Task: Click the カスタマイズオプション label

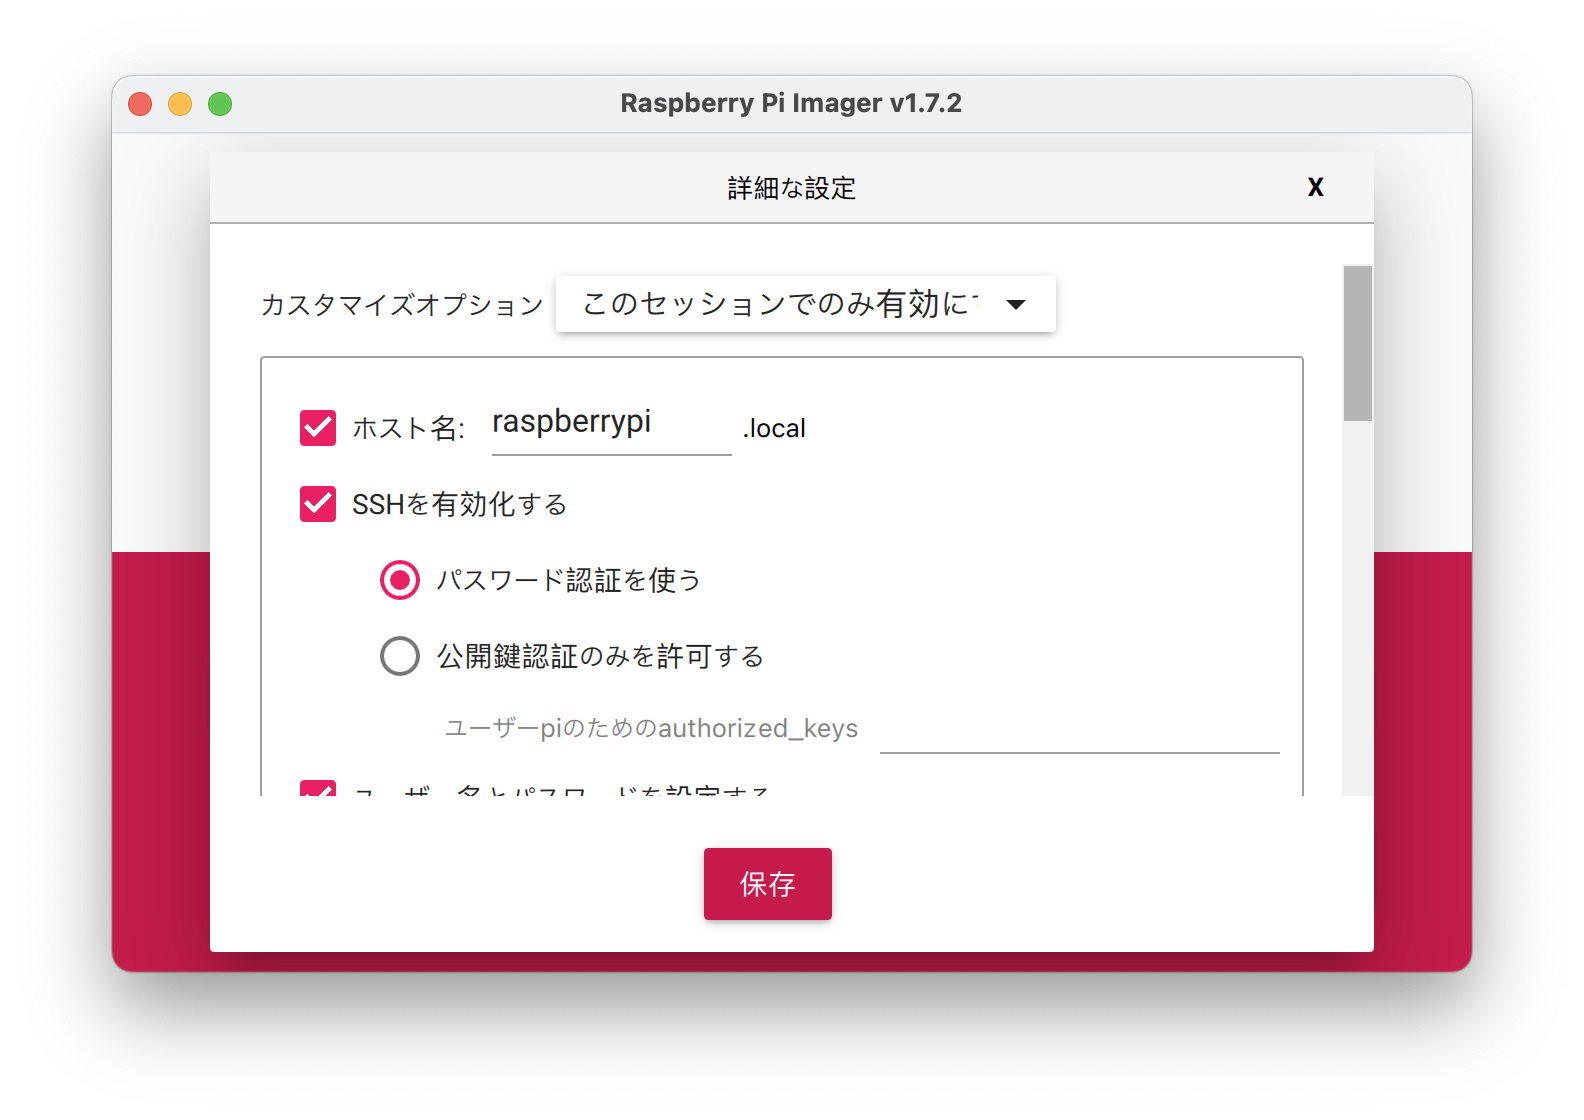Action: (402, 305)
